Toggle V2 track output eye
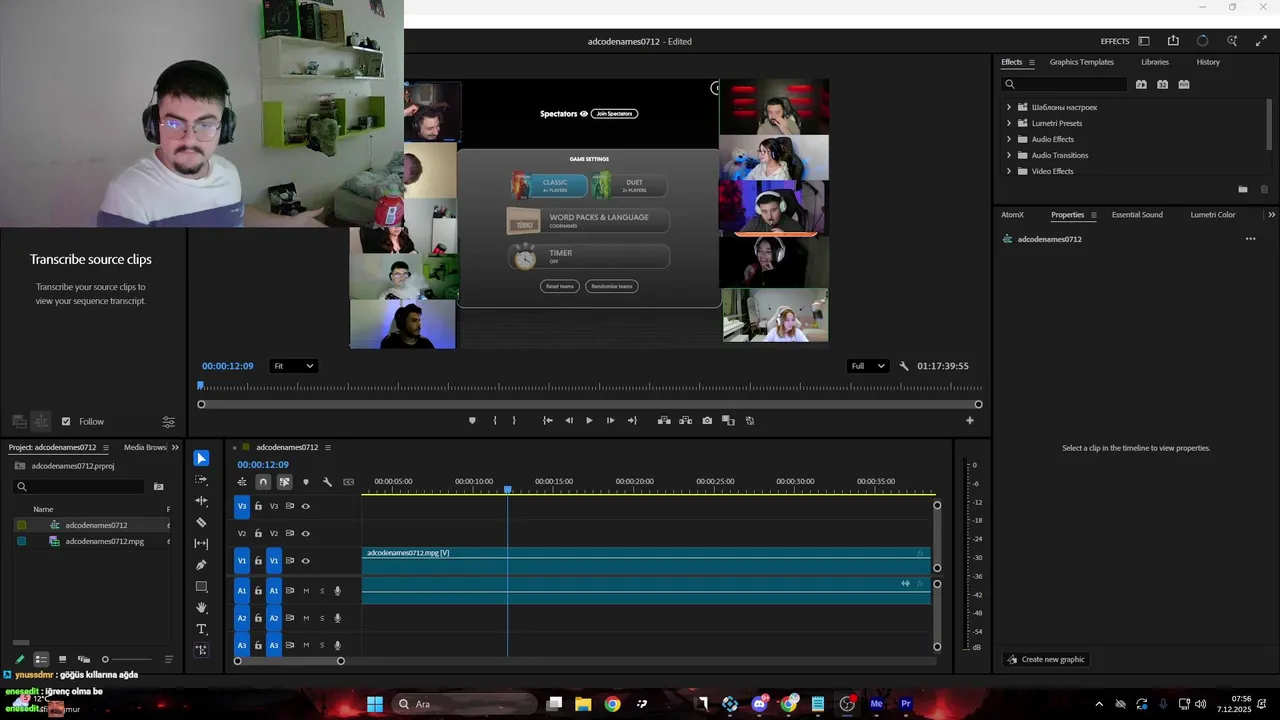1280x720 pixels. pos(306,534)
